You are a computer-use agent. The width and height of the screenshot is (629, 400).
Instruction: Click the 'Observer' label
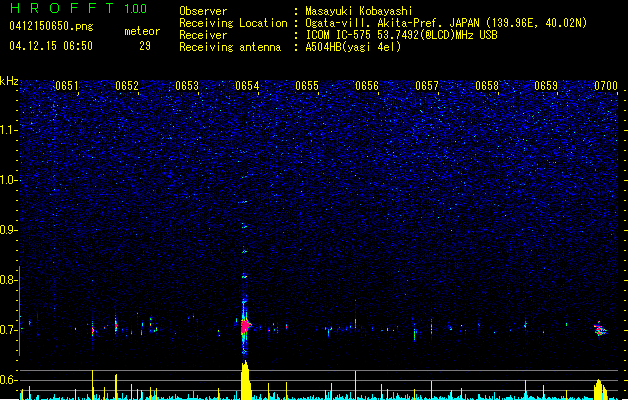(203, 11)
